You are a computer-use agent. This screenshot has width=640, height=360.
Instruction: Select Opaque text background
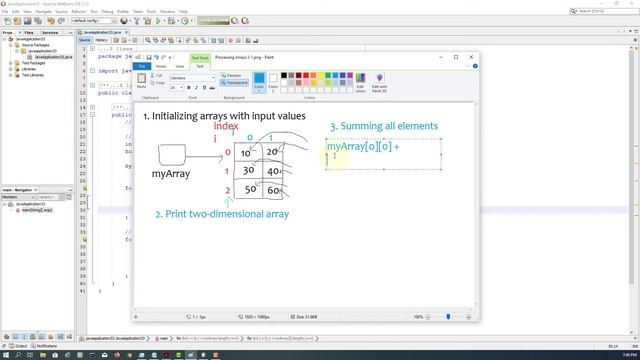(231, 76)
